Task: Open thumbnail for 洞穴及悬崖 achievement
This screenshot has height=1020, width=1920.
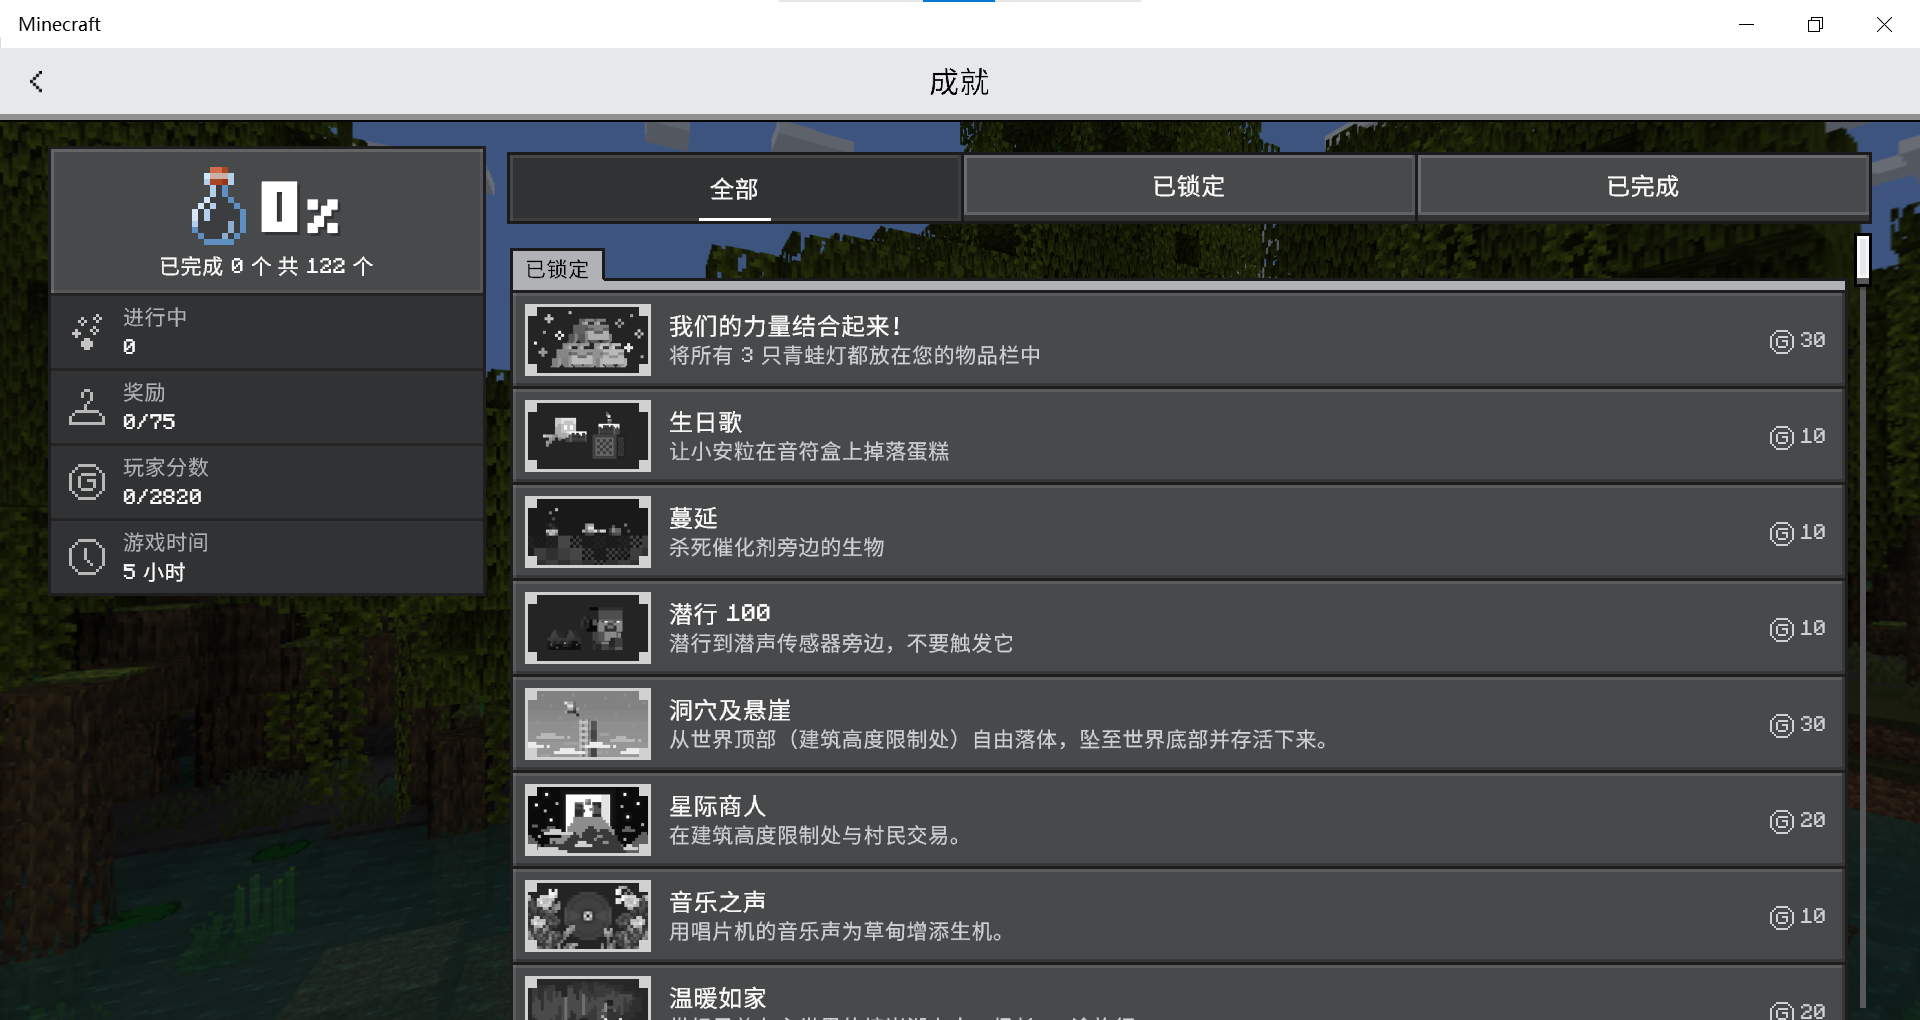Action: pyautogui.click(x=588, y=724)
